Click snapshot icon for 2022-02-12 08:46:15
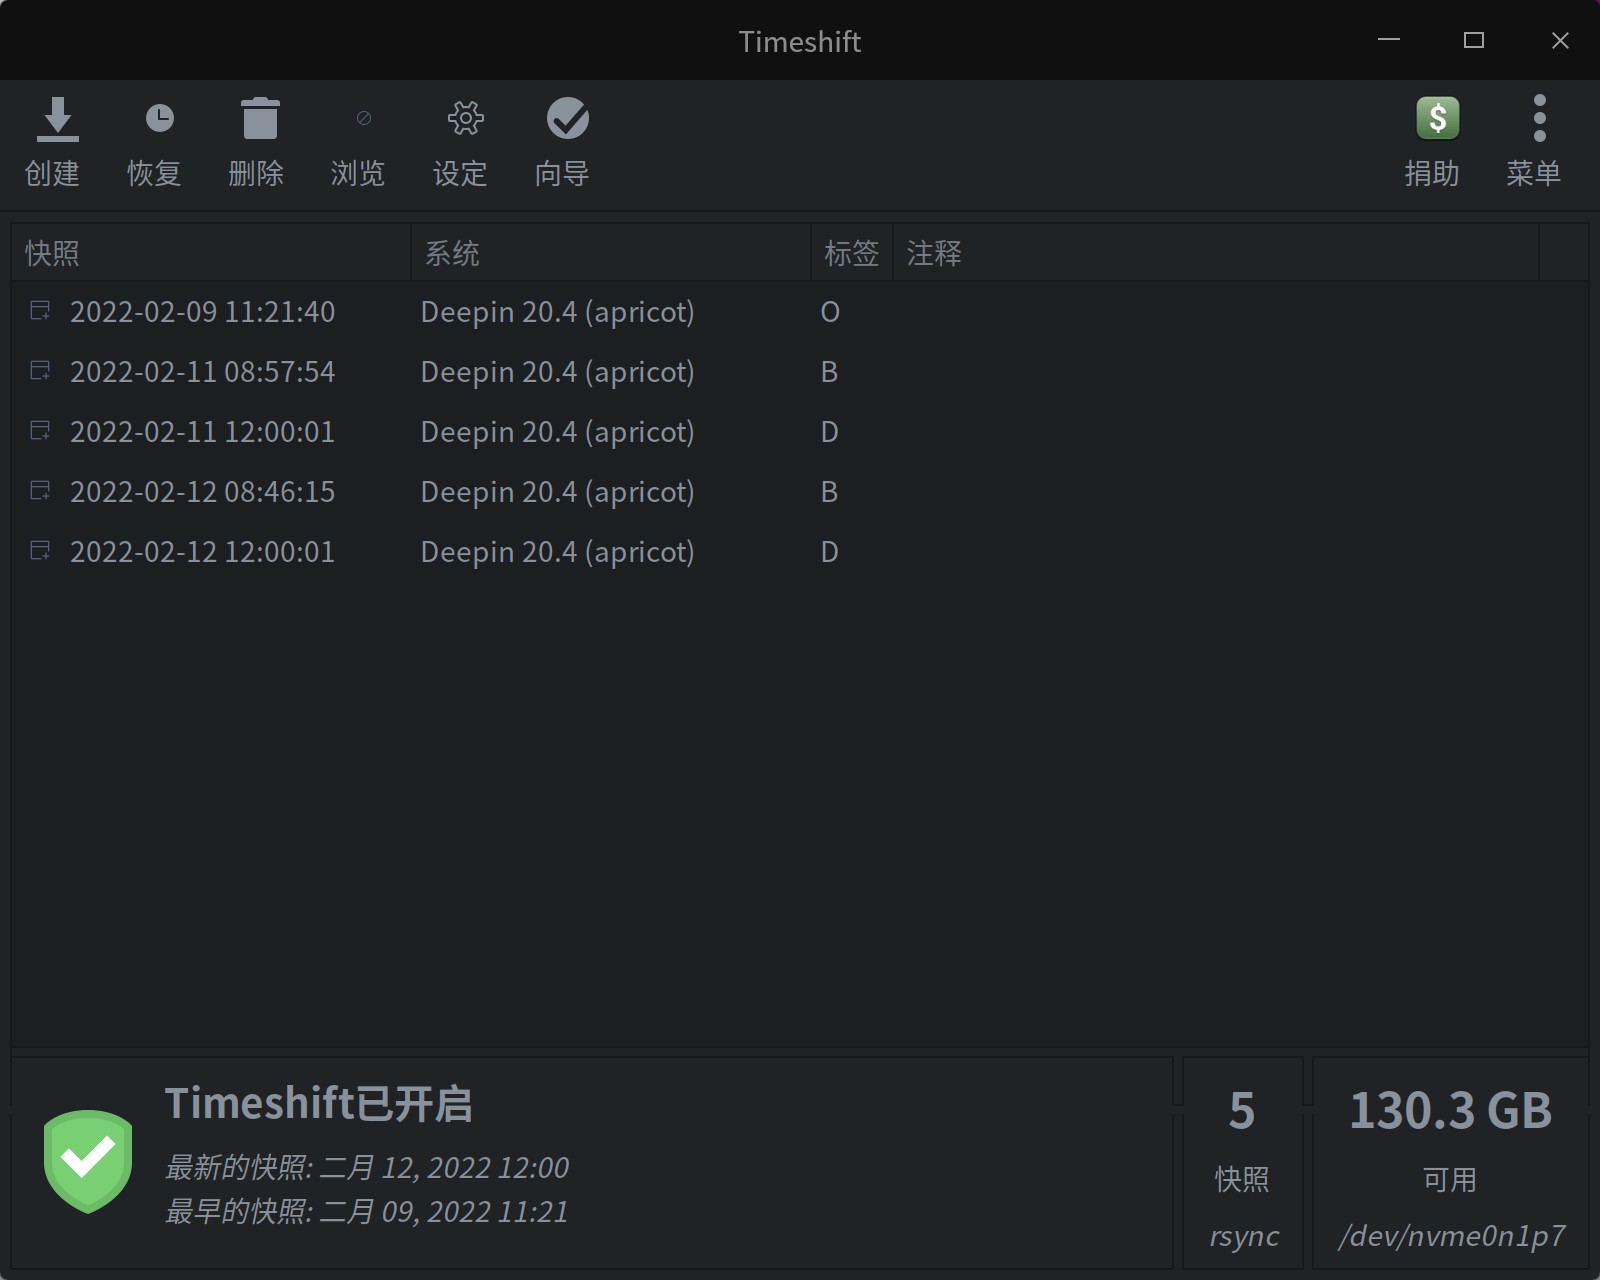Screen dimensions: 1600x1280 (x=40, y=491)
